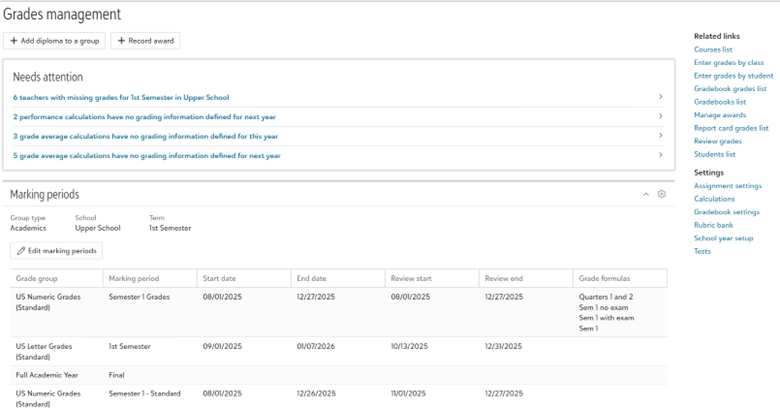Open the Tests settings link

(x=702, y=251)
